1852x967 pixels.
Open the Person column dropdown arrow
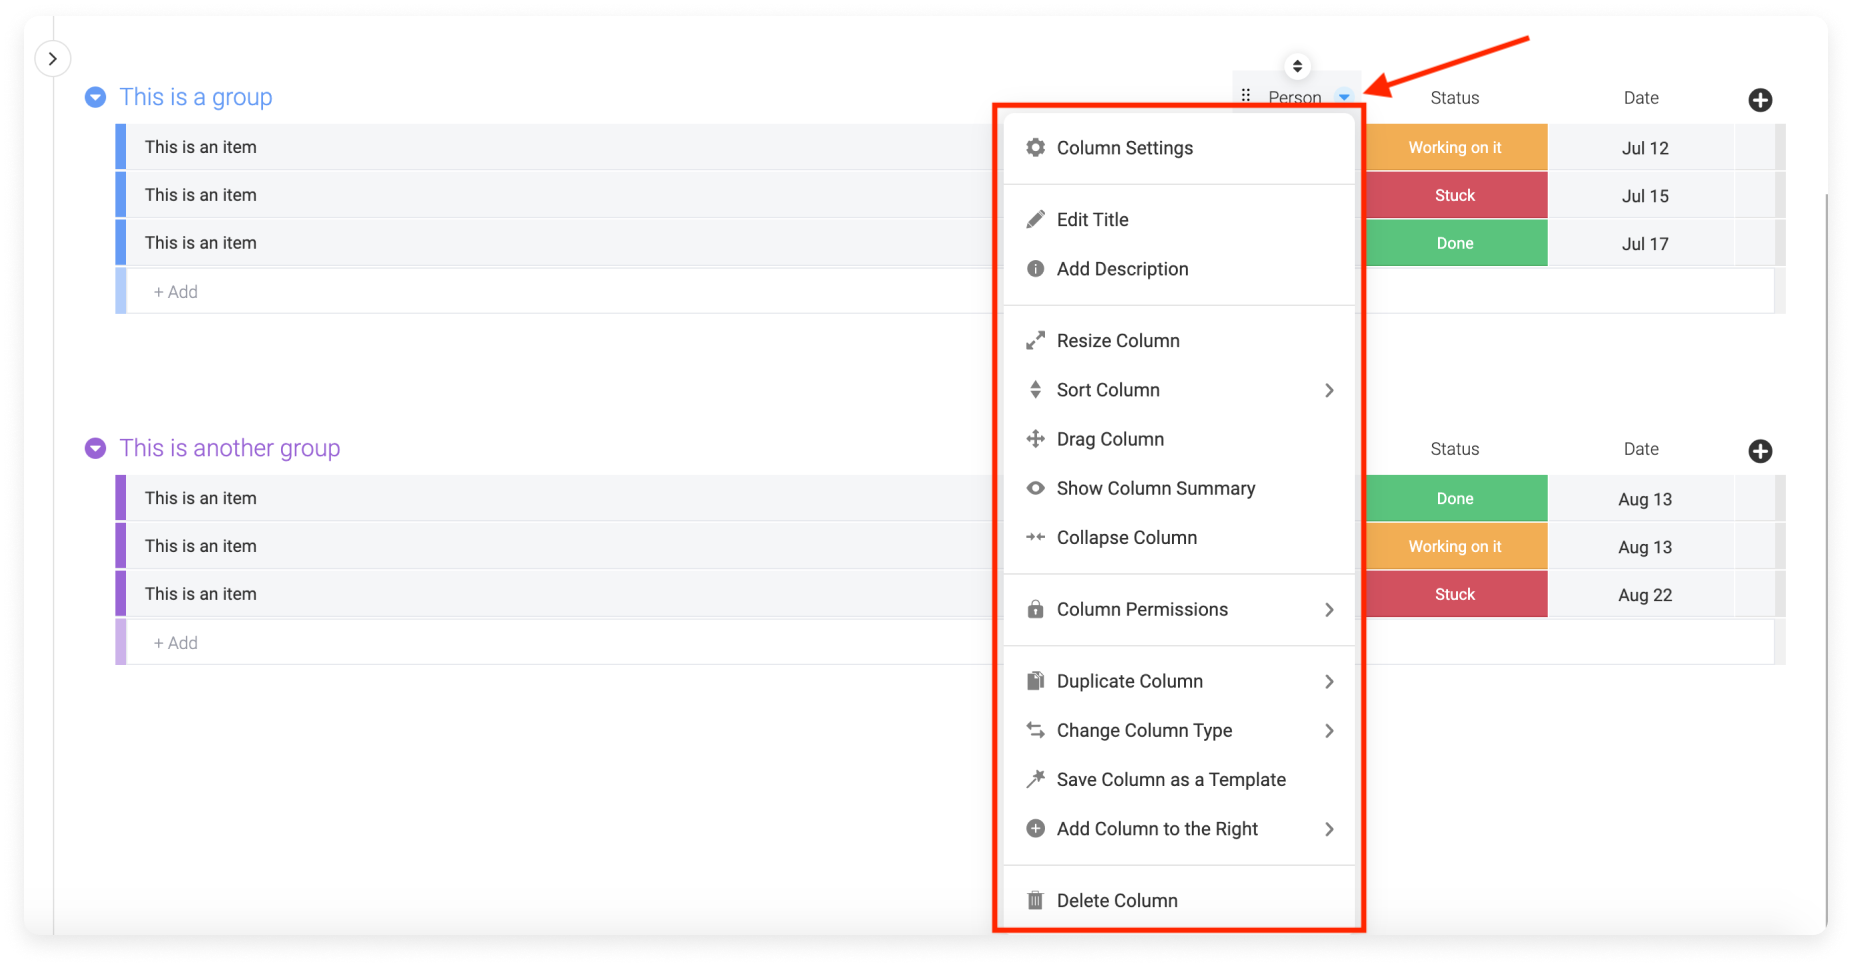coord(1344,97)
